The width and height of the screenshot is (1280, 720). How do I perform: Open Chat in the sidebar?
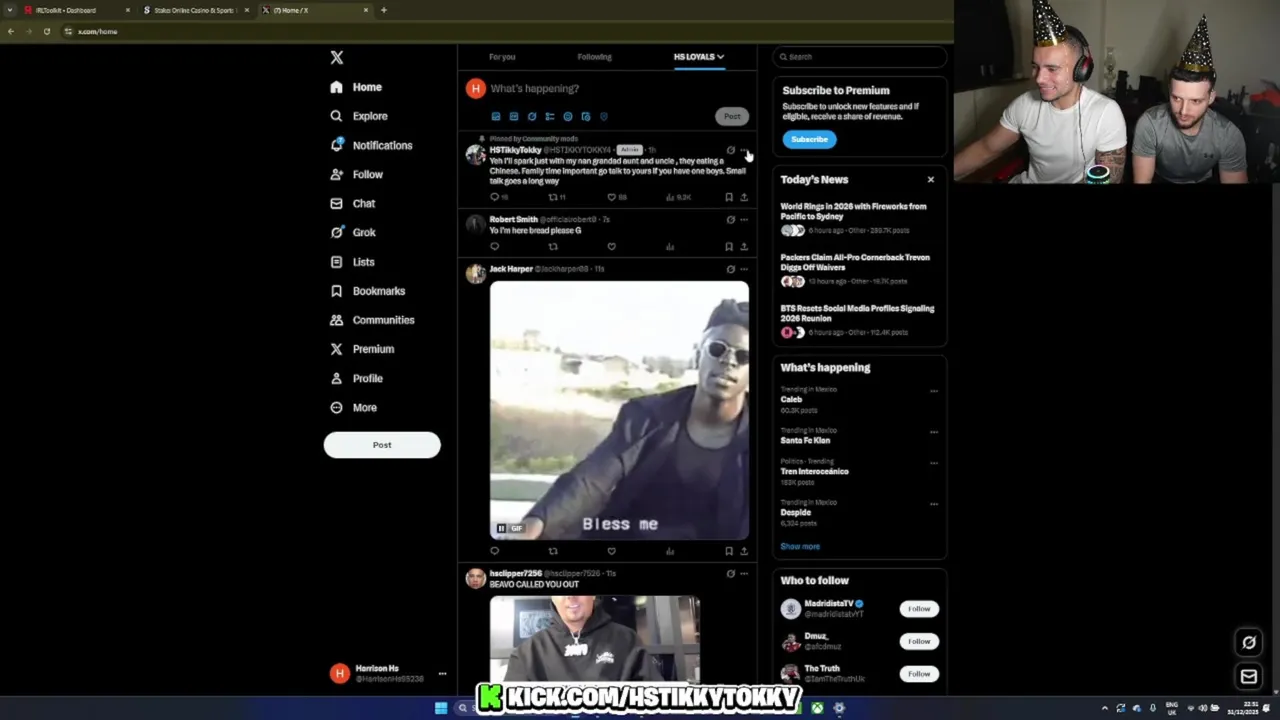(x=352, y=203)
